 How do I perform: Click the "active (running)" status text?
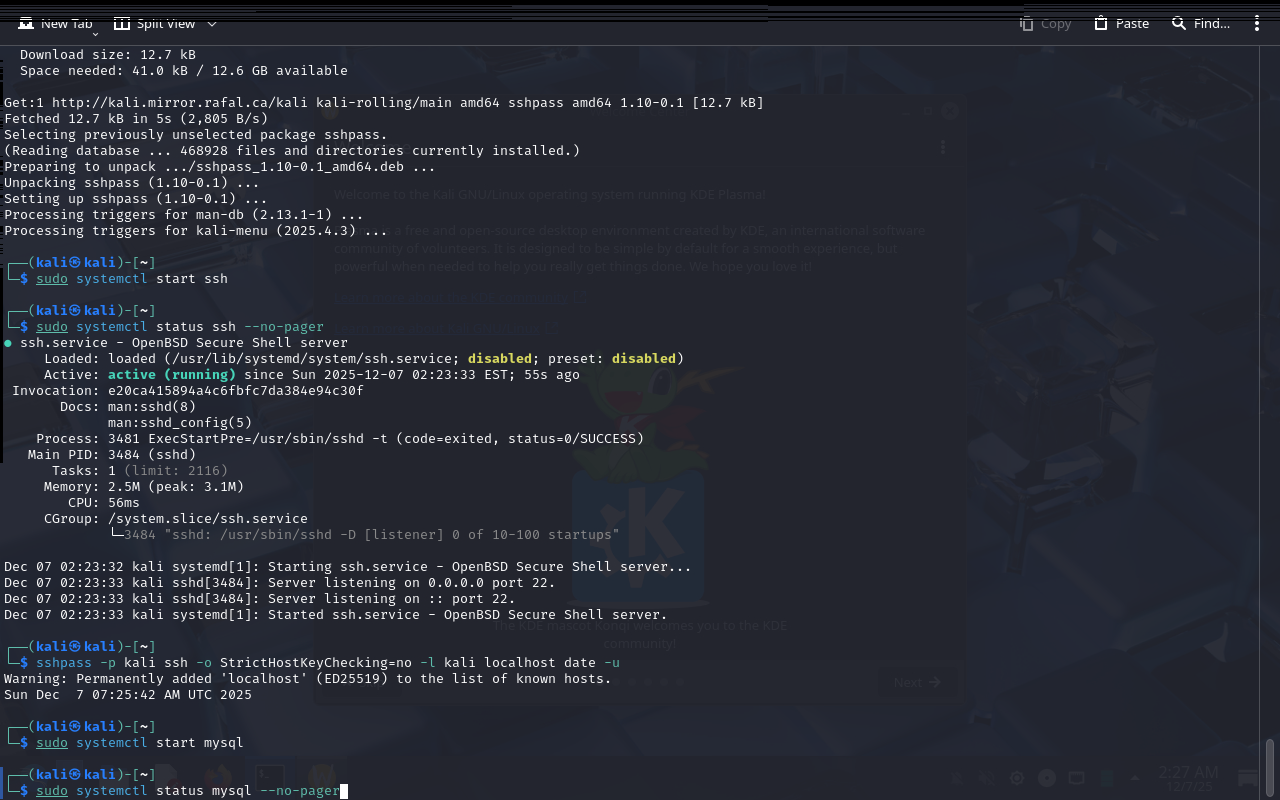click(x=171, y=375)
